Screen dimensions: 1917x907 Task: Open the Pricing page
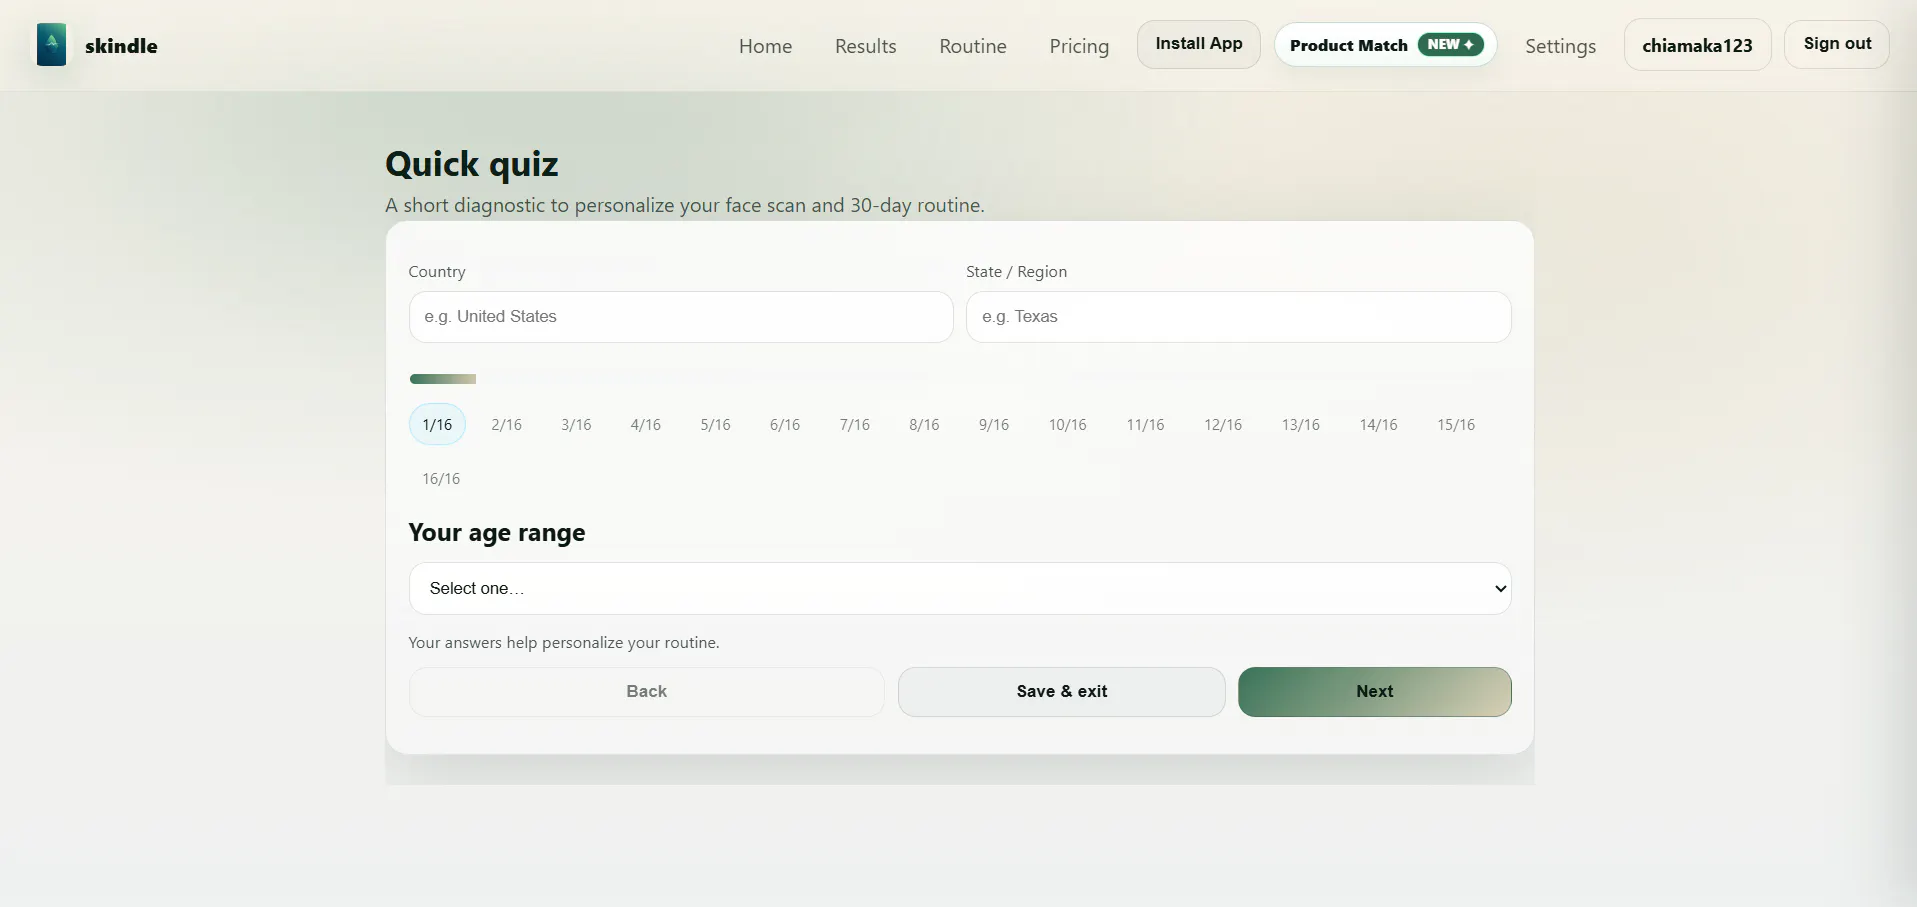pos(1079,46)
